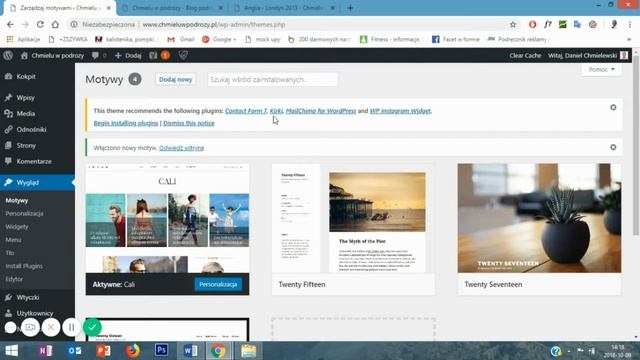Open Edytor submenu item
This screenshot has height=360, width=640.
point(14,279)
